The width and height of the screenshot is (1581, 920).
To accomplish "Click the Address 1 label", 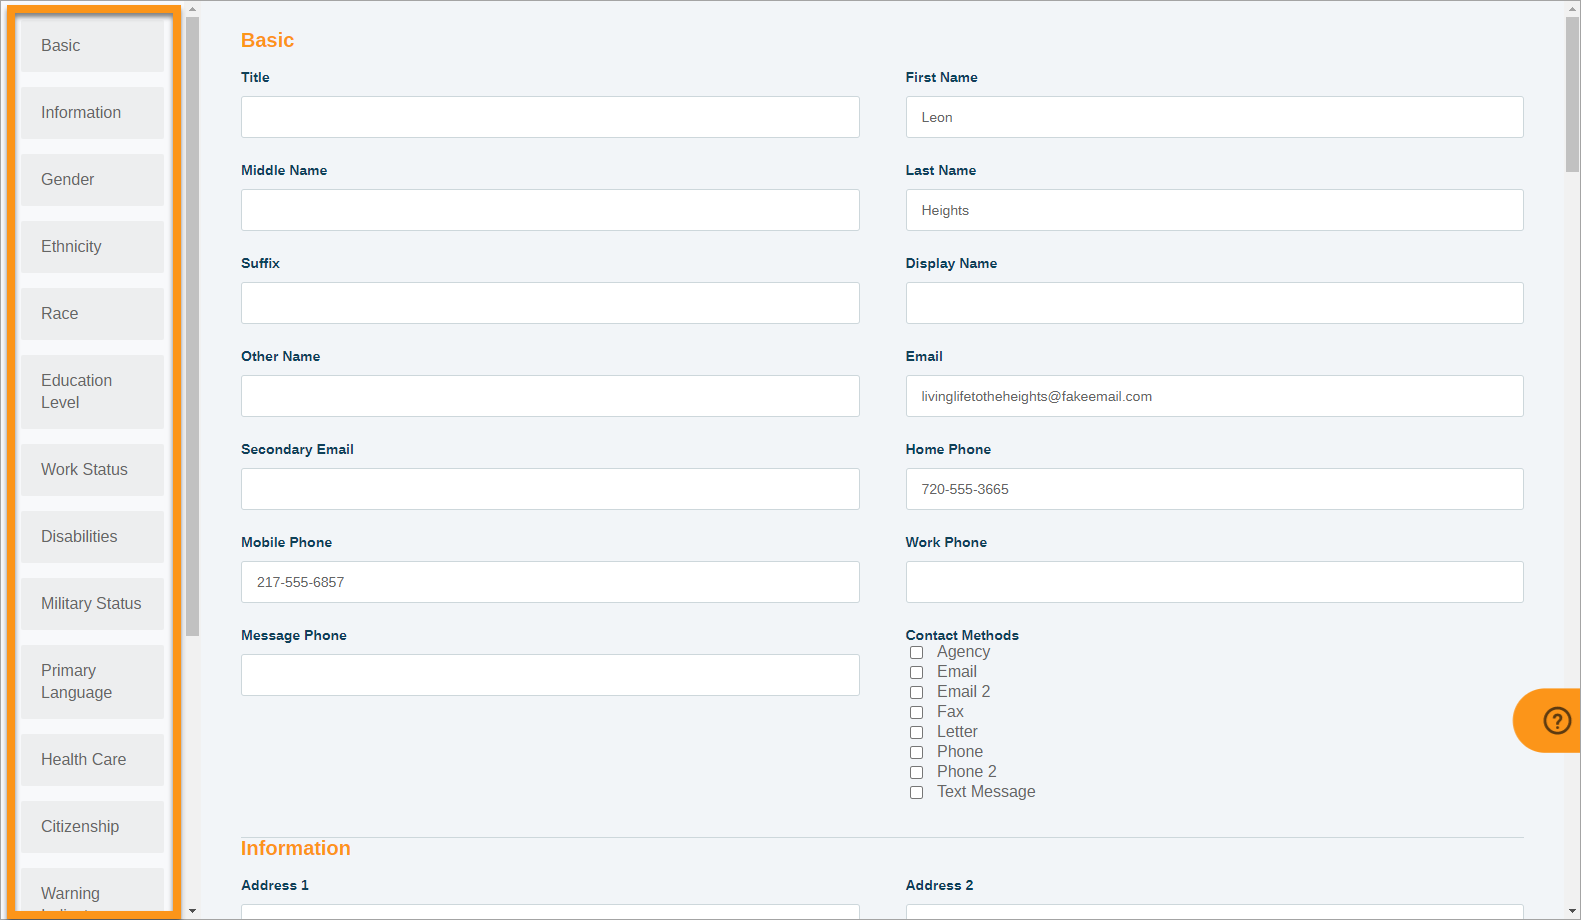I will point(275,885).
